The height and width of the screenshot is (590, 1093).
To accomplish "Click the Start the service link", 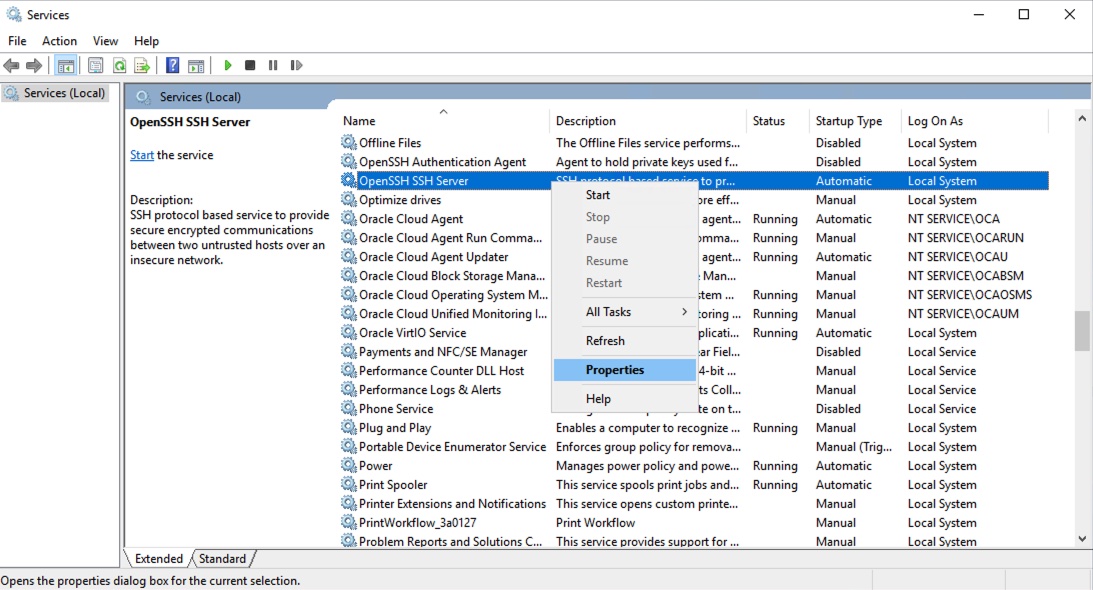I will click(x=142, y=154).
